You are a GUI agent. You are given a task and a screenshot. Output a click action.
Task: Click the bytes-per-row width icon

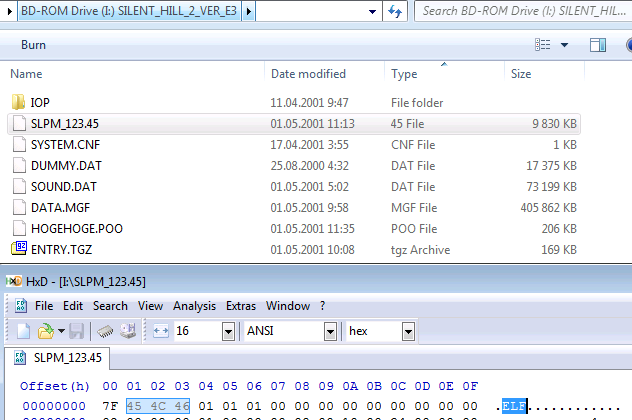(161, 331)
